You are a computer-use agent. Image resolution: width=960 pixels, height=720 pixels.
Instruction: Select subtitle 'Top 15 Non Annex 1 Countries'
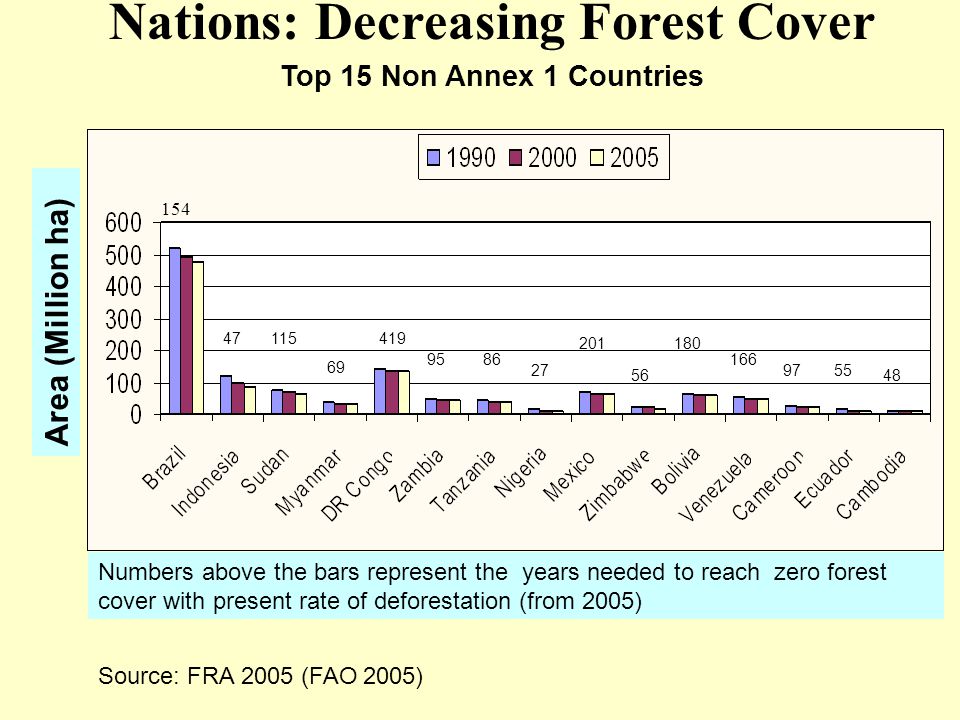[492, 77]
